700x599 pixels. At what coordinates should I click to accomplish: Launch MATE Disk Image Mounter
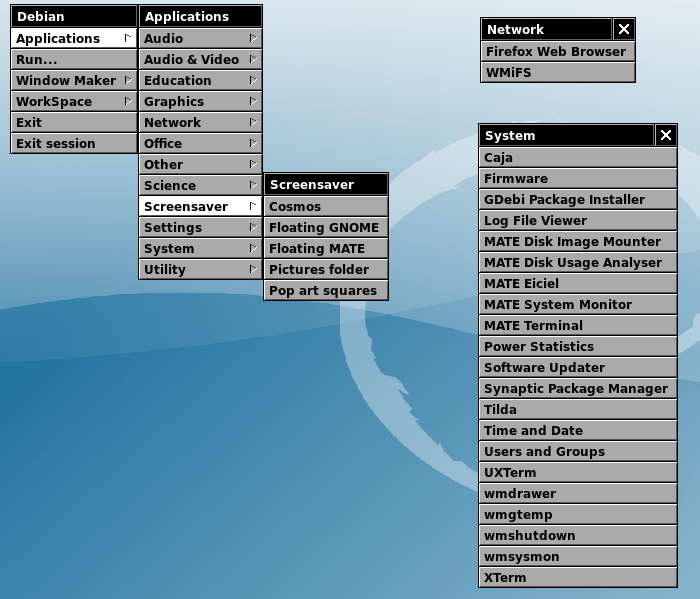tap(578, 241)
